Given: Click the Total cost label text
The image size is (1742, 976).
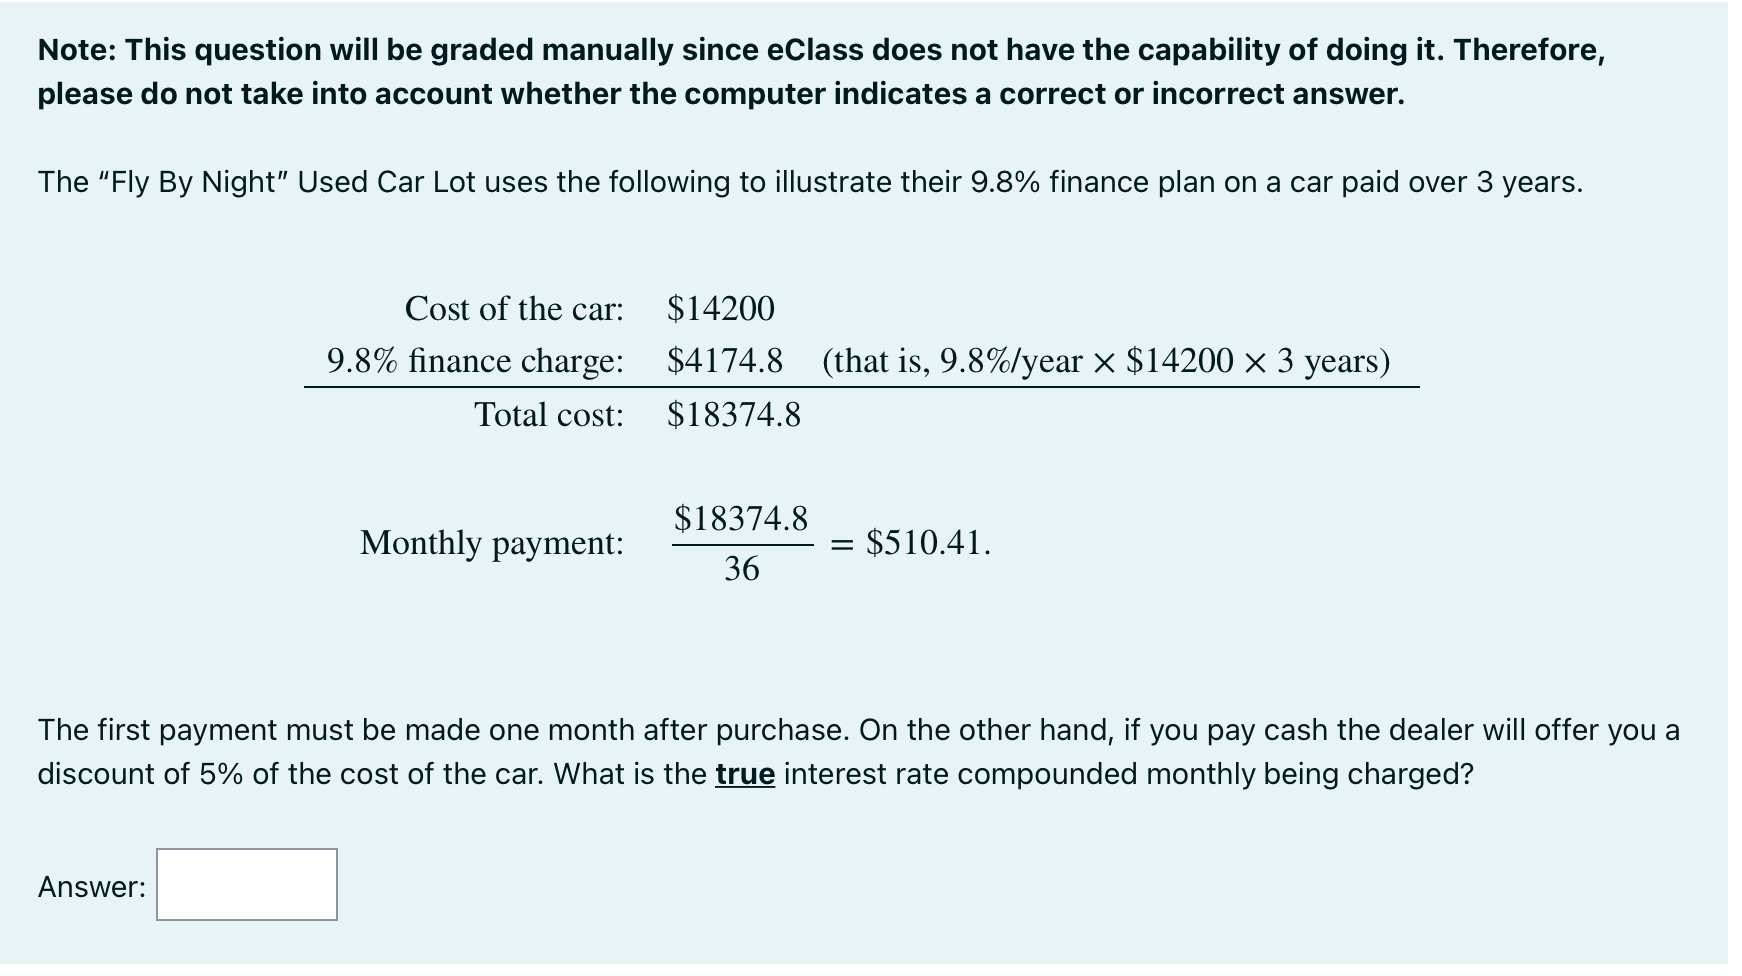Looking at the screenshot, I should [x=552, y=414].
